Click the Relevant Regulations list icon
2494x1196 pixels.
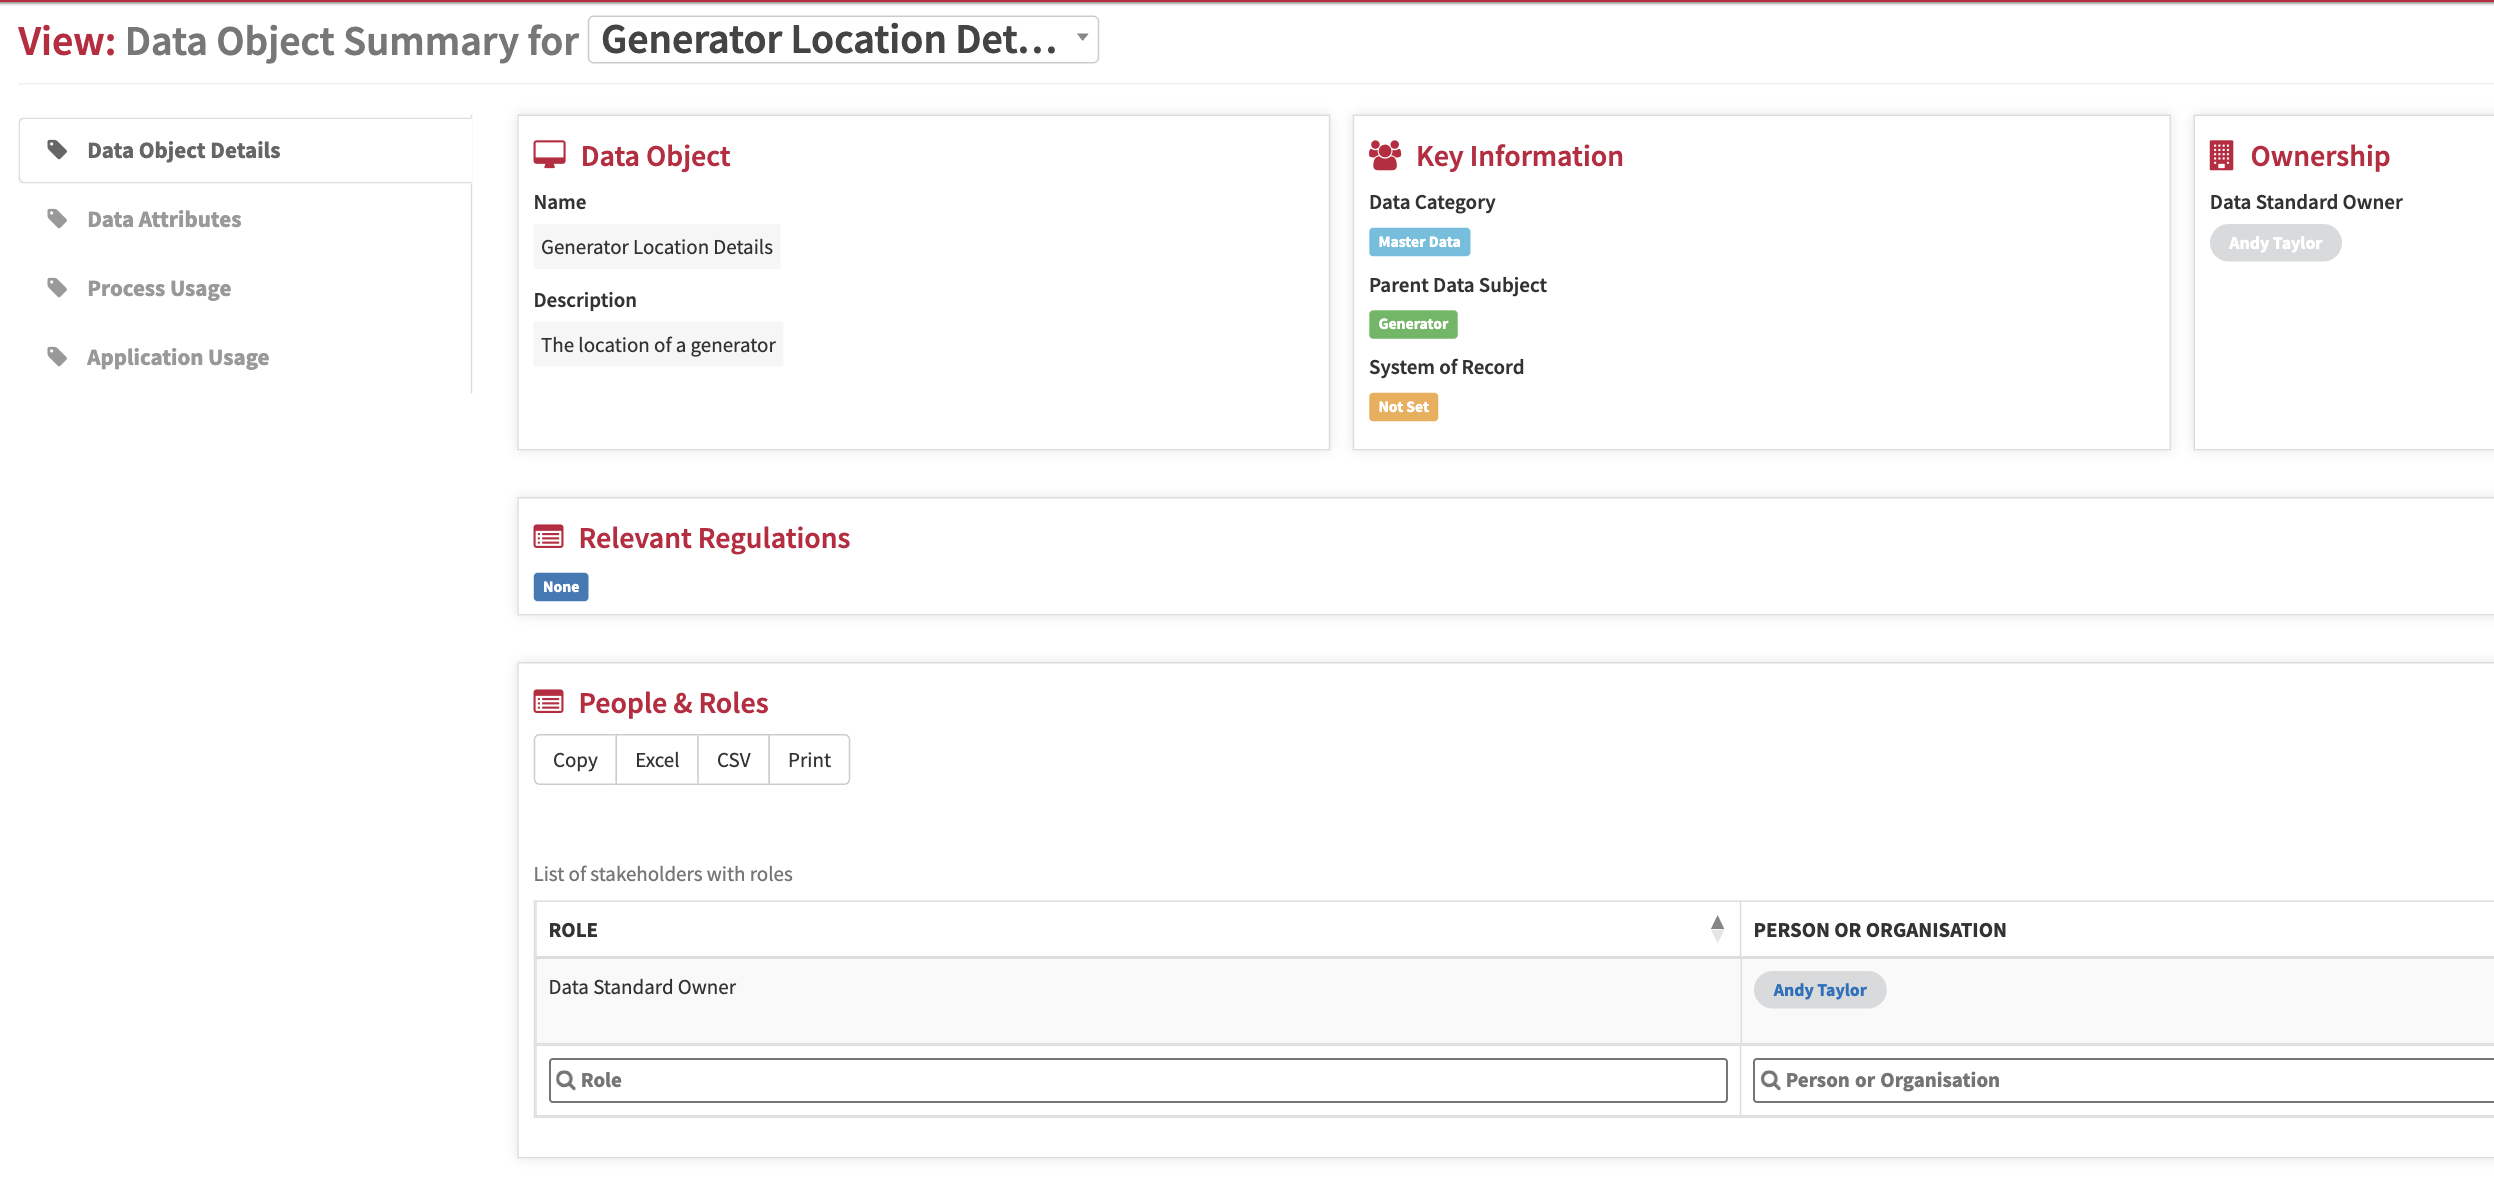tap(548, 538)
